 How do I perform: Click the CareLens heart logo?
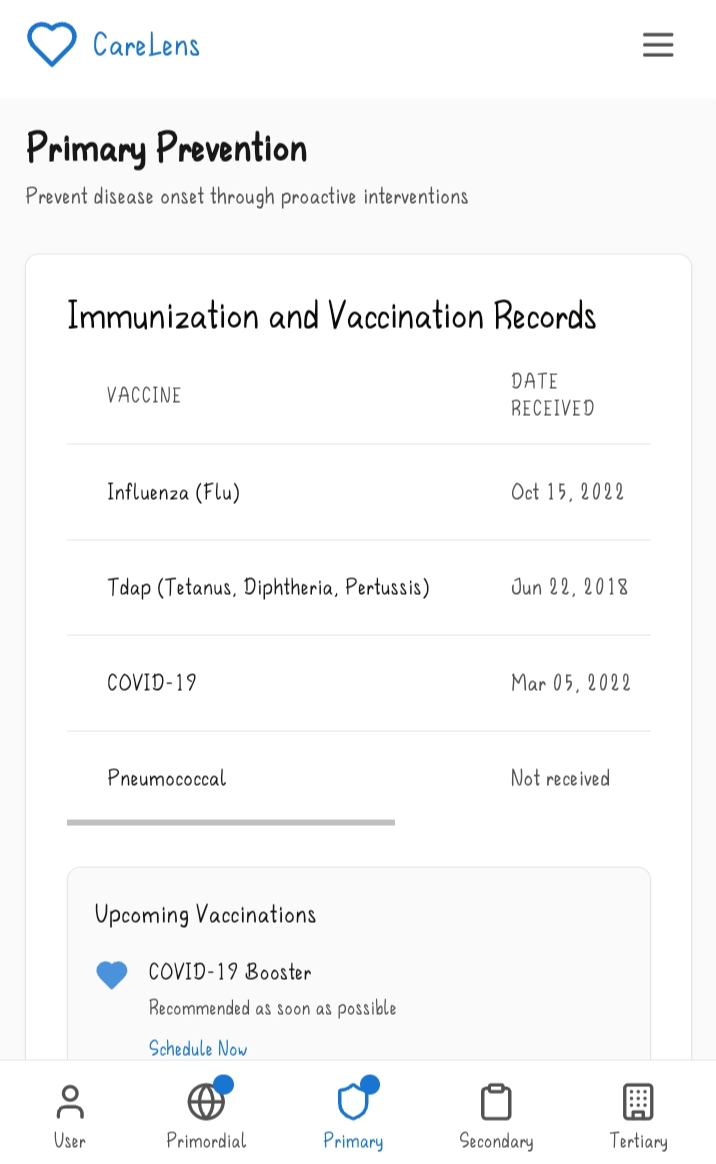[51, 45]
